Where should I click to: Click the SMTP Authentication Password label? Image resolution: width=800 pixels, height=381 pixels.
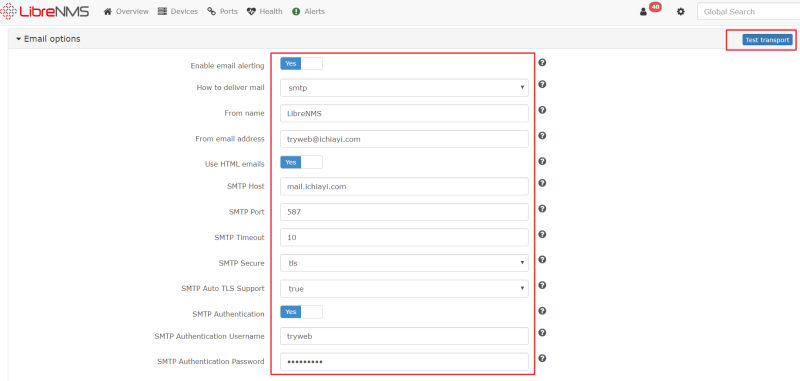tap(211, 362)
